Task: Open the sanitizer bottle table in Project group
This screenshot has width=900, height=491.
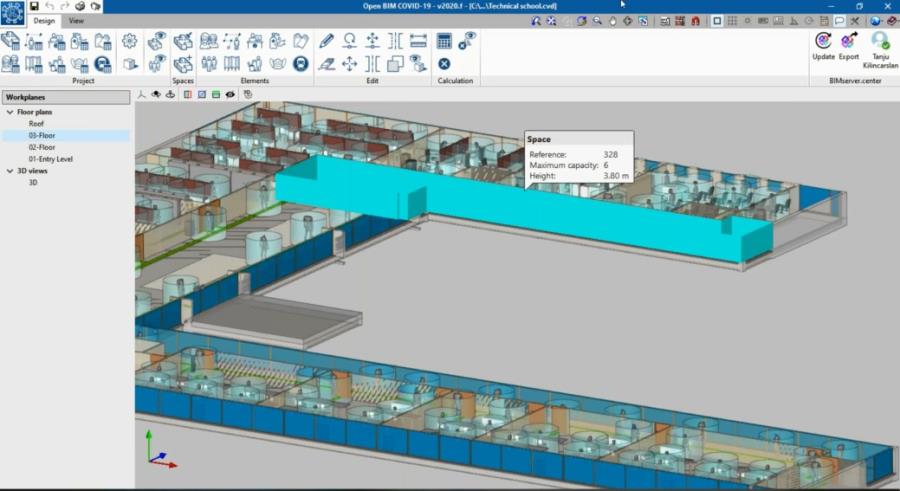Action: (x=80, y=41)
